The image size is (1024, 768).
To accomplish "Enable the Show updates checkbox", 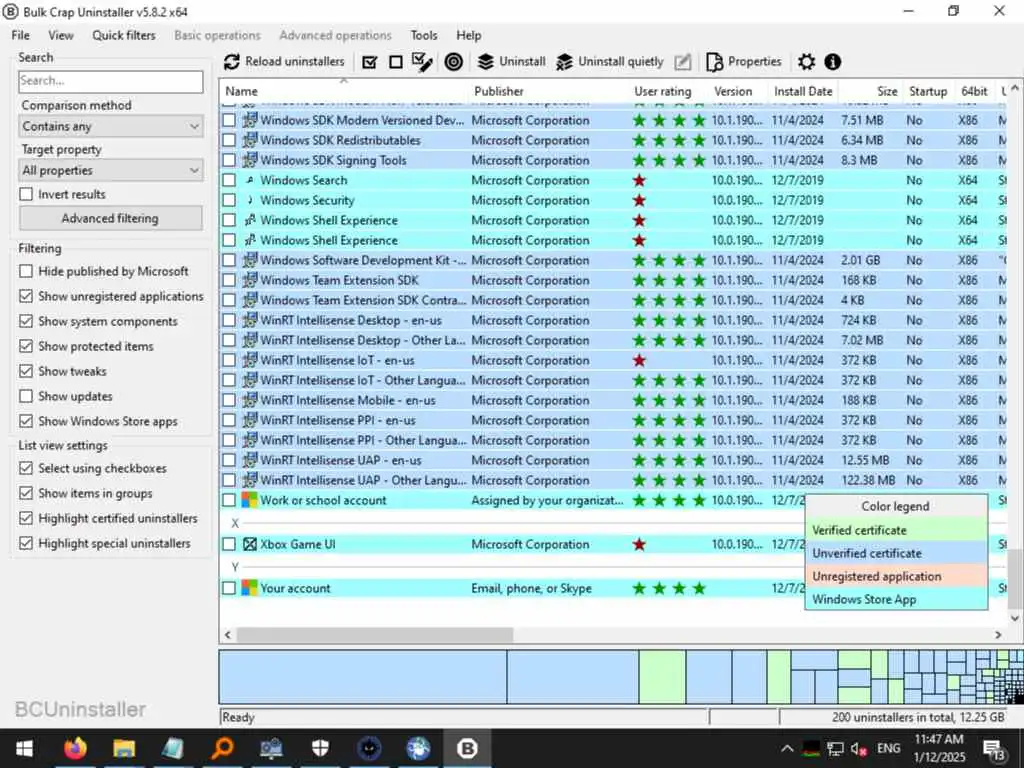I will point(26,396).
